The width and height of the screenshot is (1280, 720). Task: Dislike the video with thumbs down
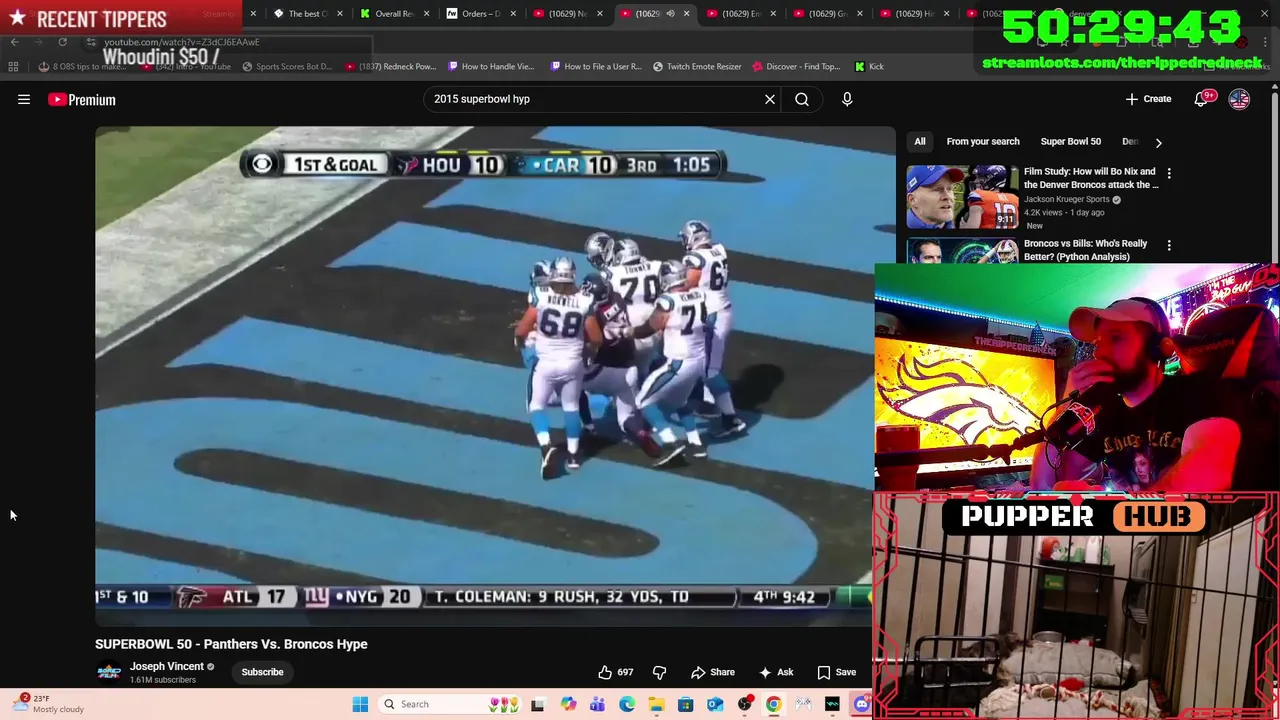(659, 672)
